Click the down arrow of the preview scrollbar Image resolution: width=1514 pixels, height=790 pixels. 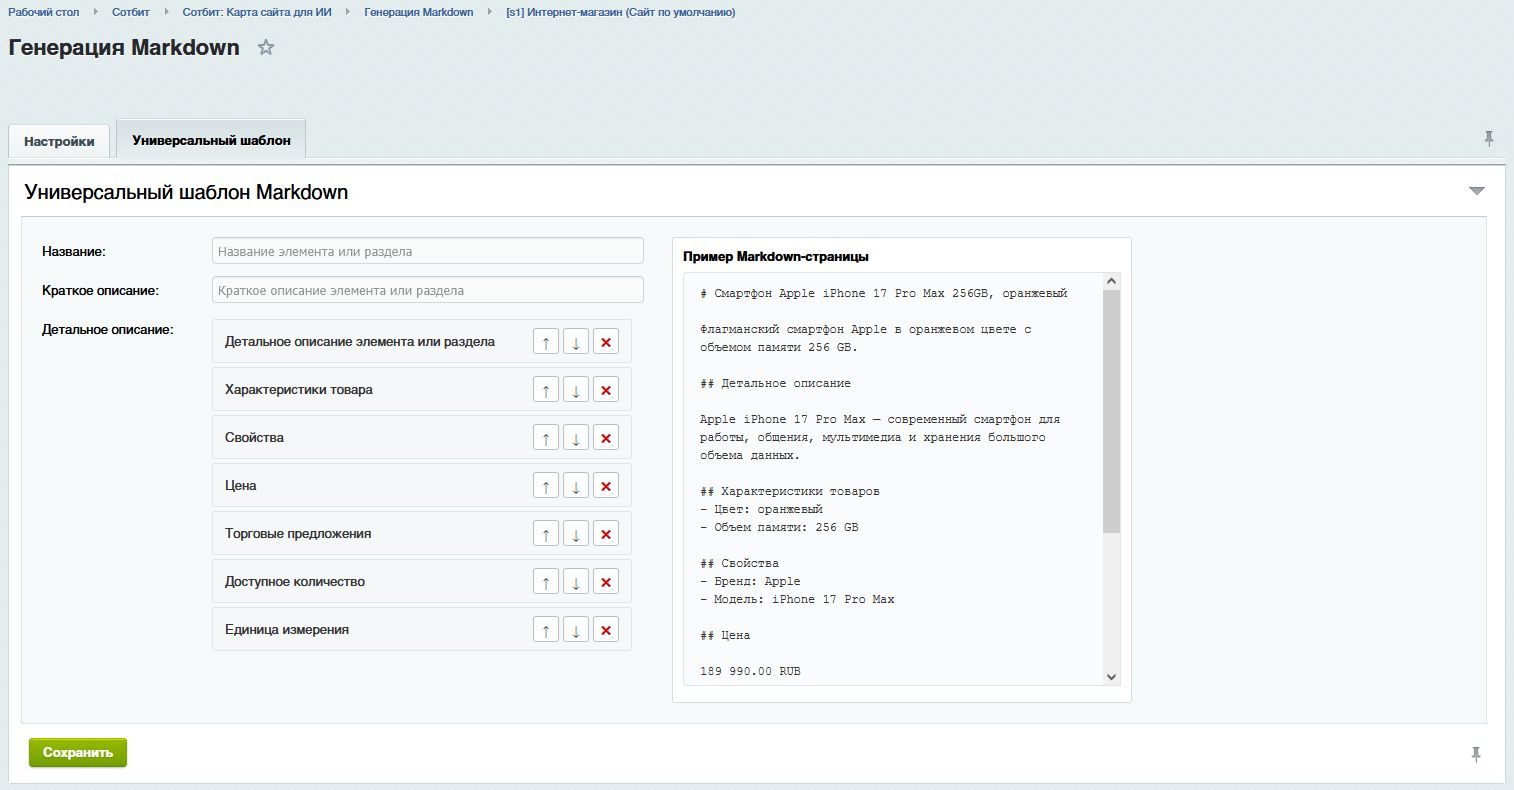point(1111,677)
